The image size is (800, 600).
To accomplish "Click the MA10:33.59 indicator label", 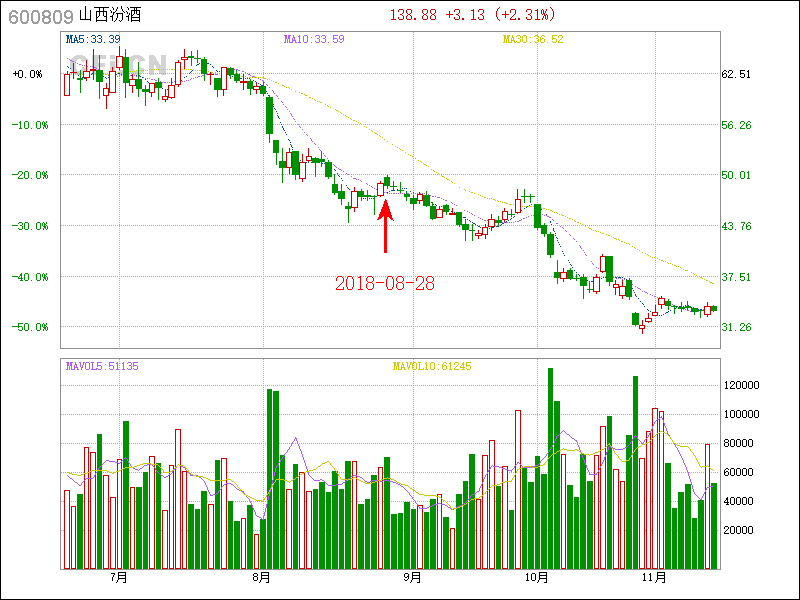I will [x=314, y=39].
